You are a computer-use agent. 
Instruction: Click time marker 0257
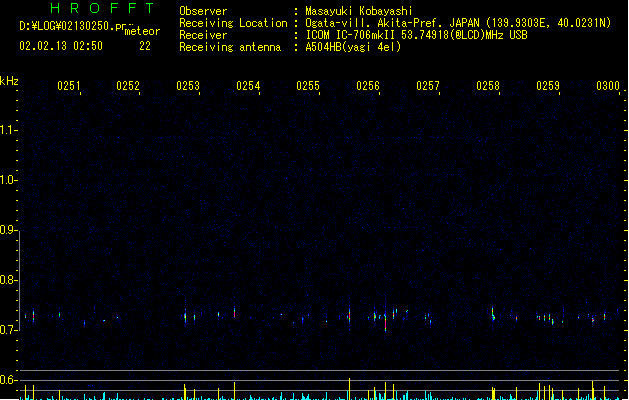click(428, 86)
